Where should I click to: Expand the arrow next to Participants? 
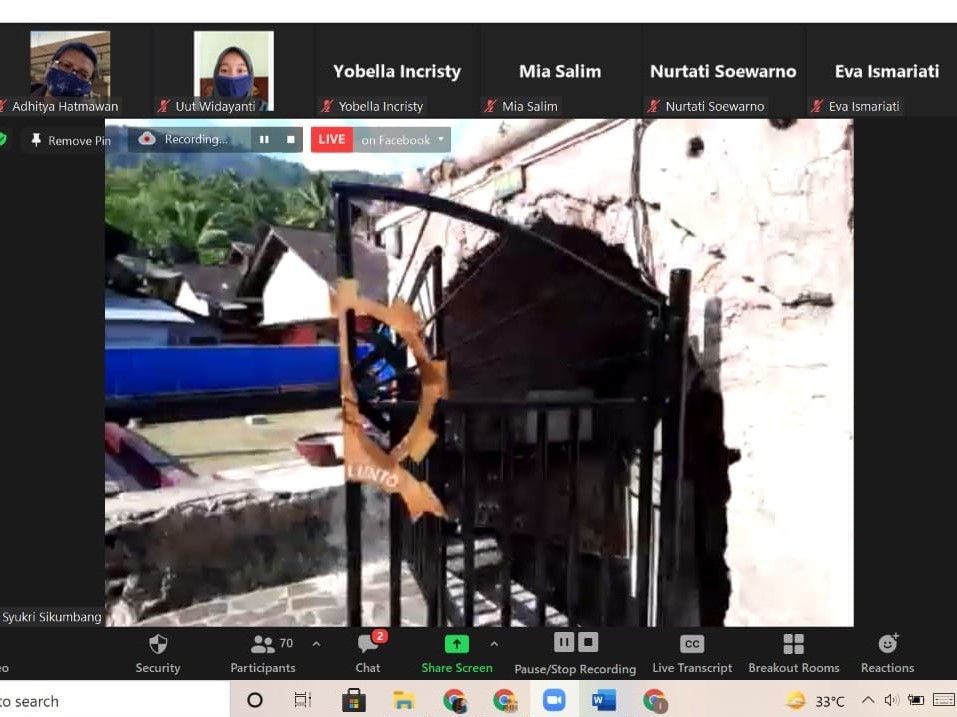tap(316, 644)
